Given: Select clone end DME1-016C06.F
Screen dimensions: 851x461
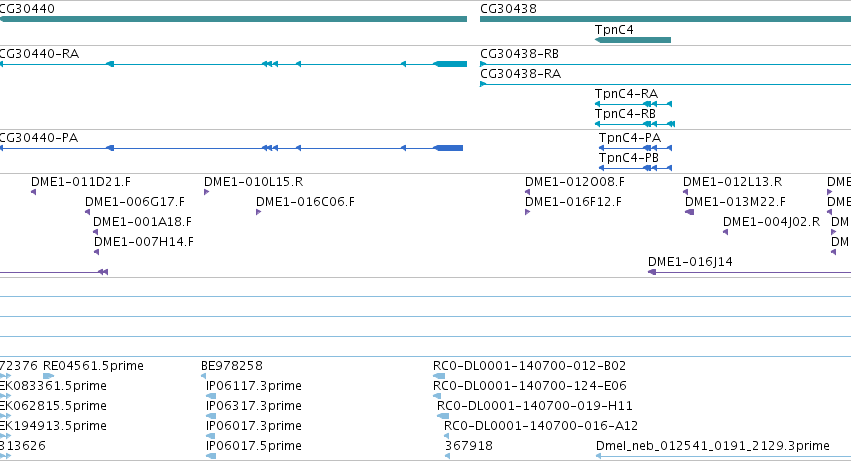Looking at the screenshot, I should coord(258,212).
